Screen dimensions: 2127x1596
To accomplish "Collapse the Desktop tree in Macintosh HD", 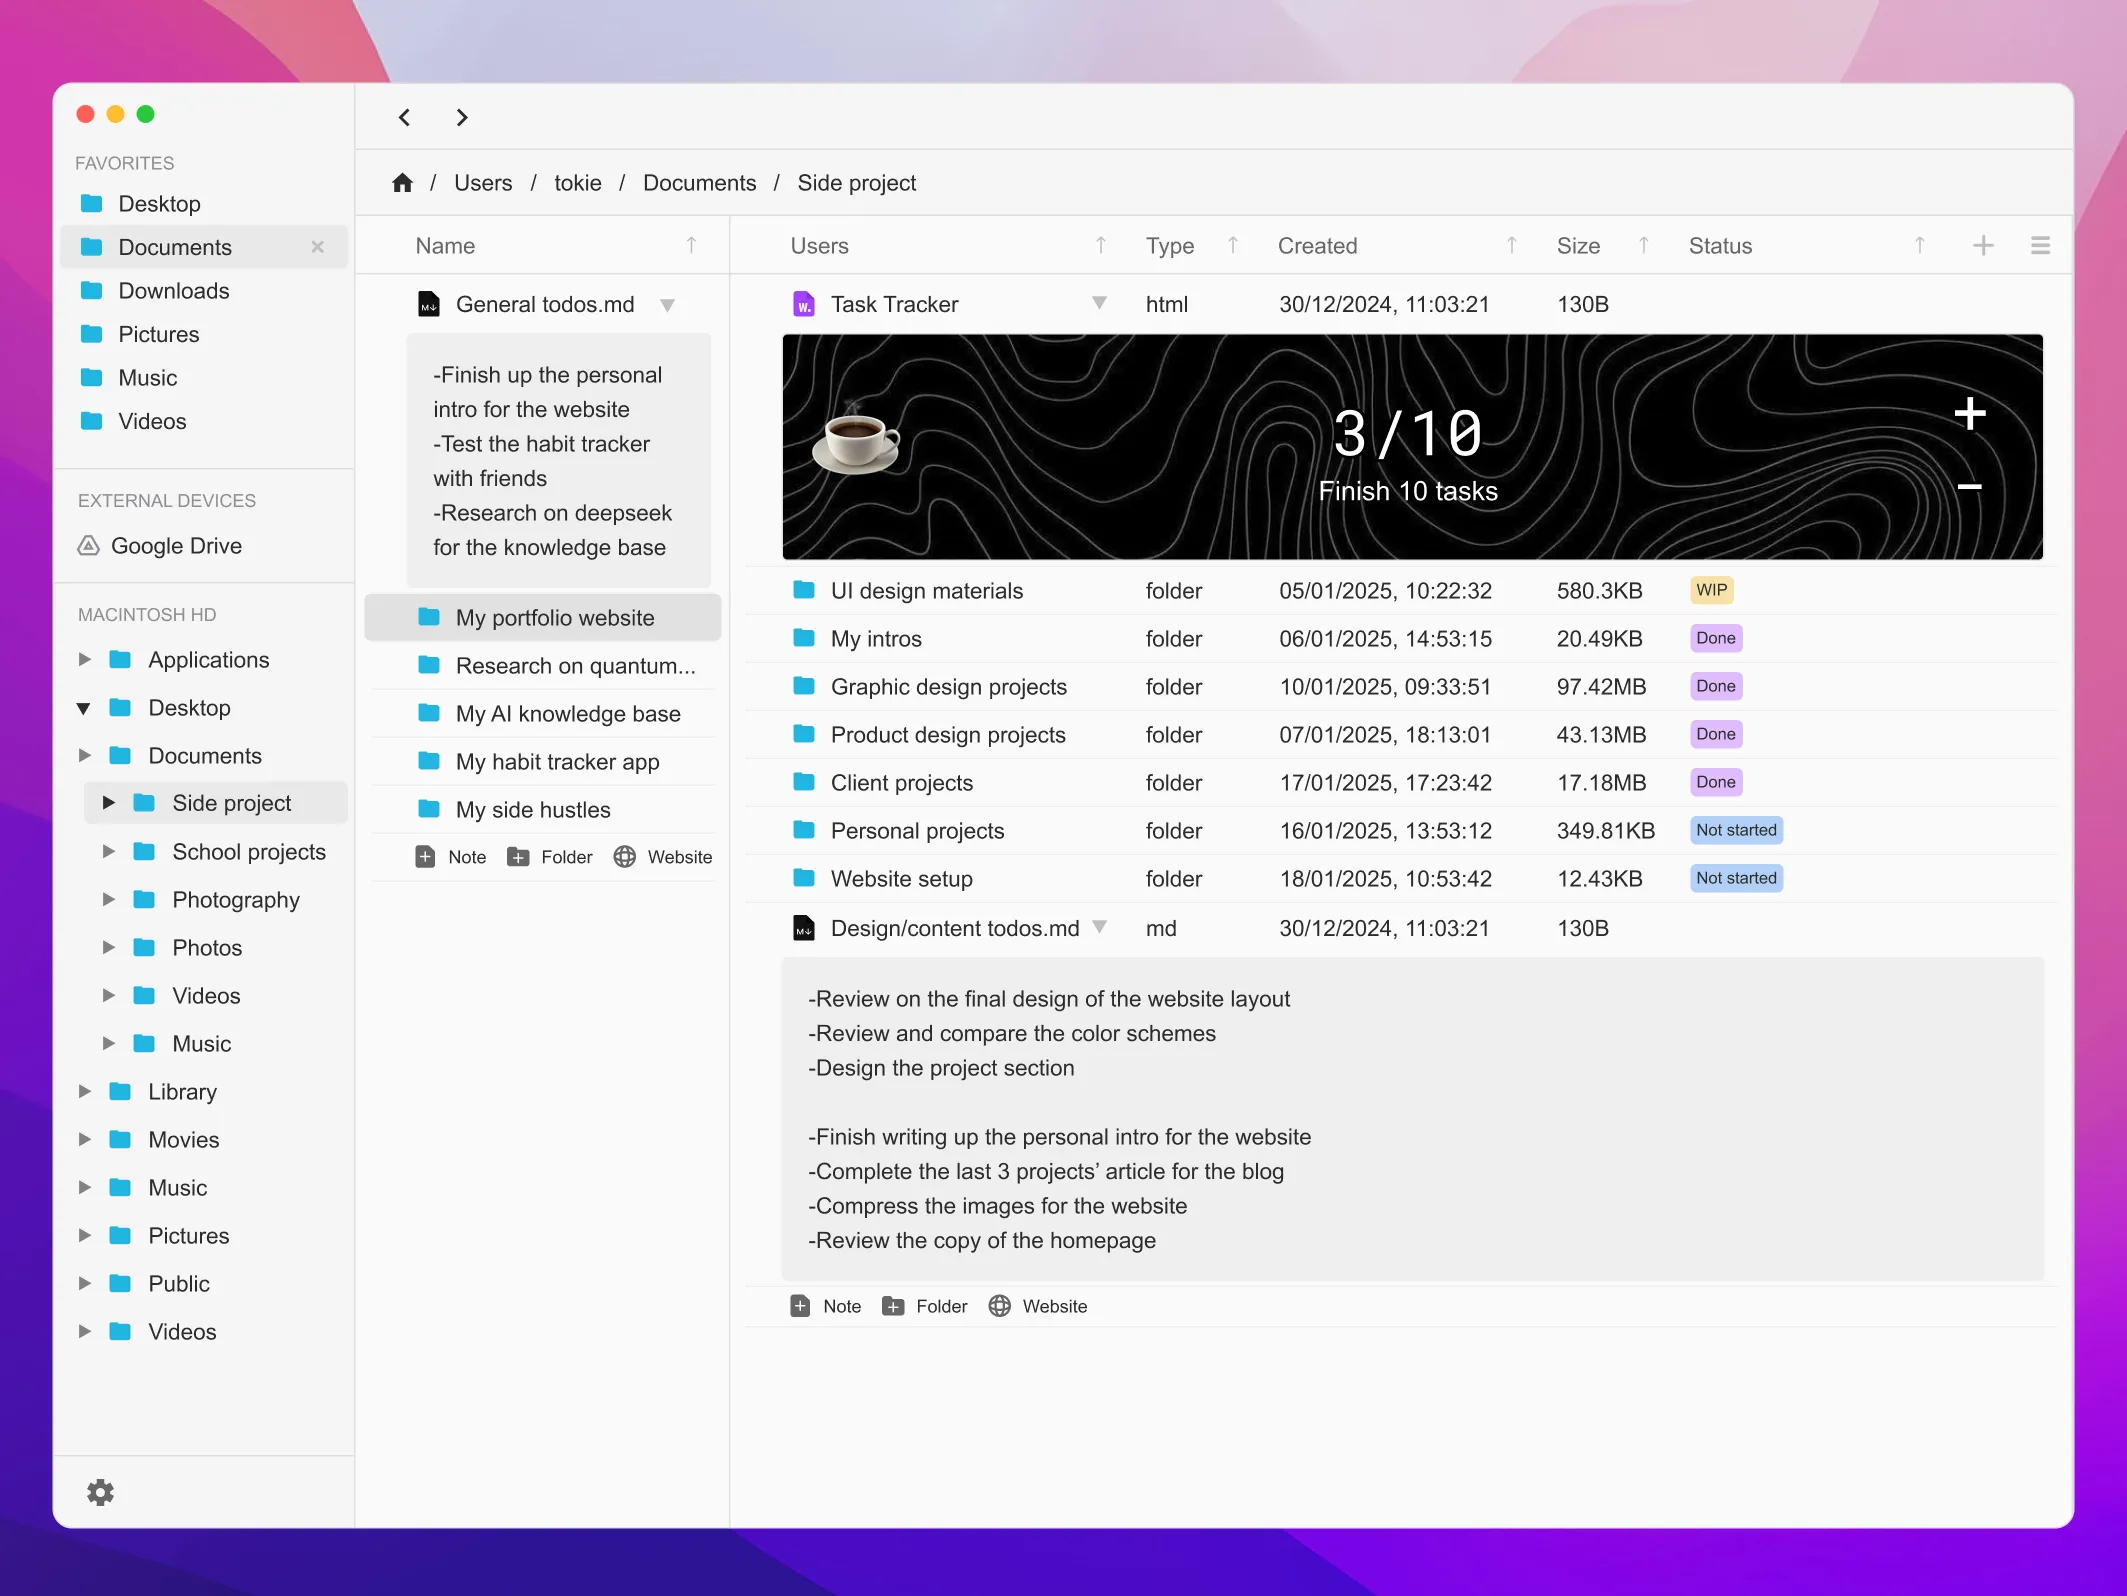I will [85, 708].
